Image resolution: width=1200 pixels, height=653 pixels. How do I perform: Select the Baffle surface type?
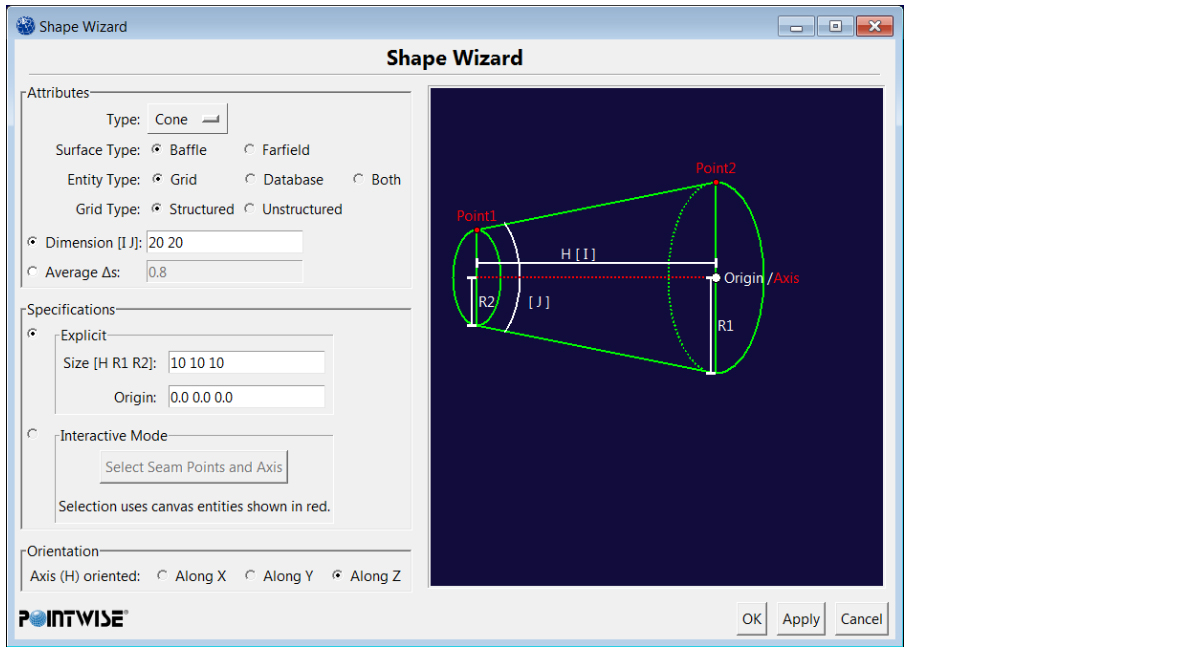[x=157, y=150]
